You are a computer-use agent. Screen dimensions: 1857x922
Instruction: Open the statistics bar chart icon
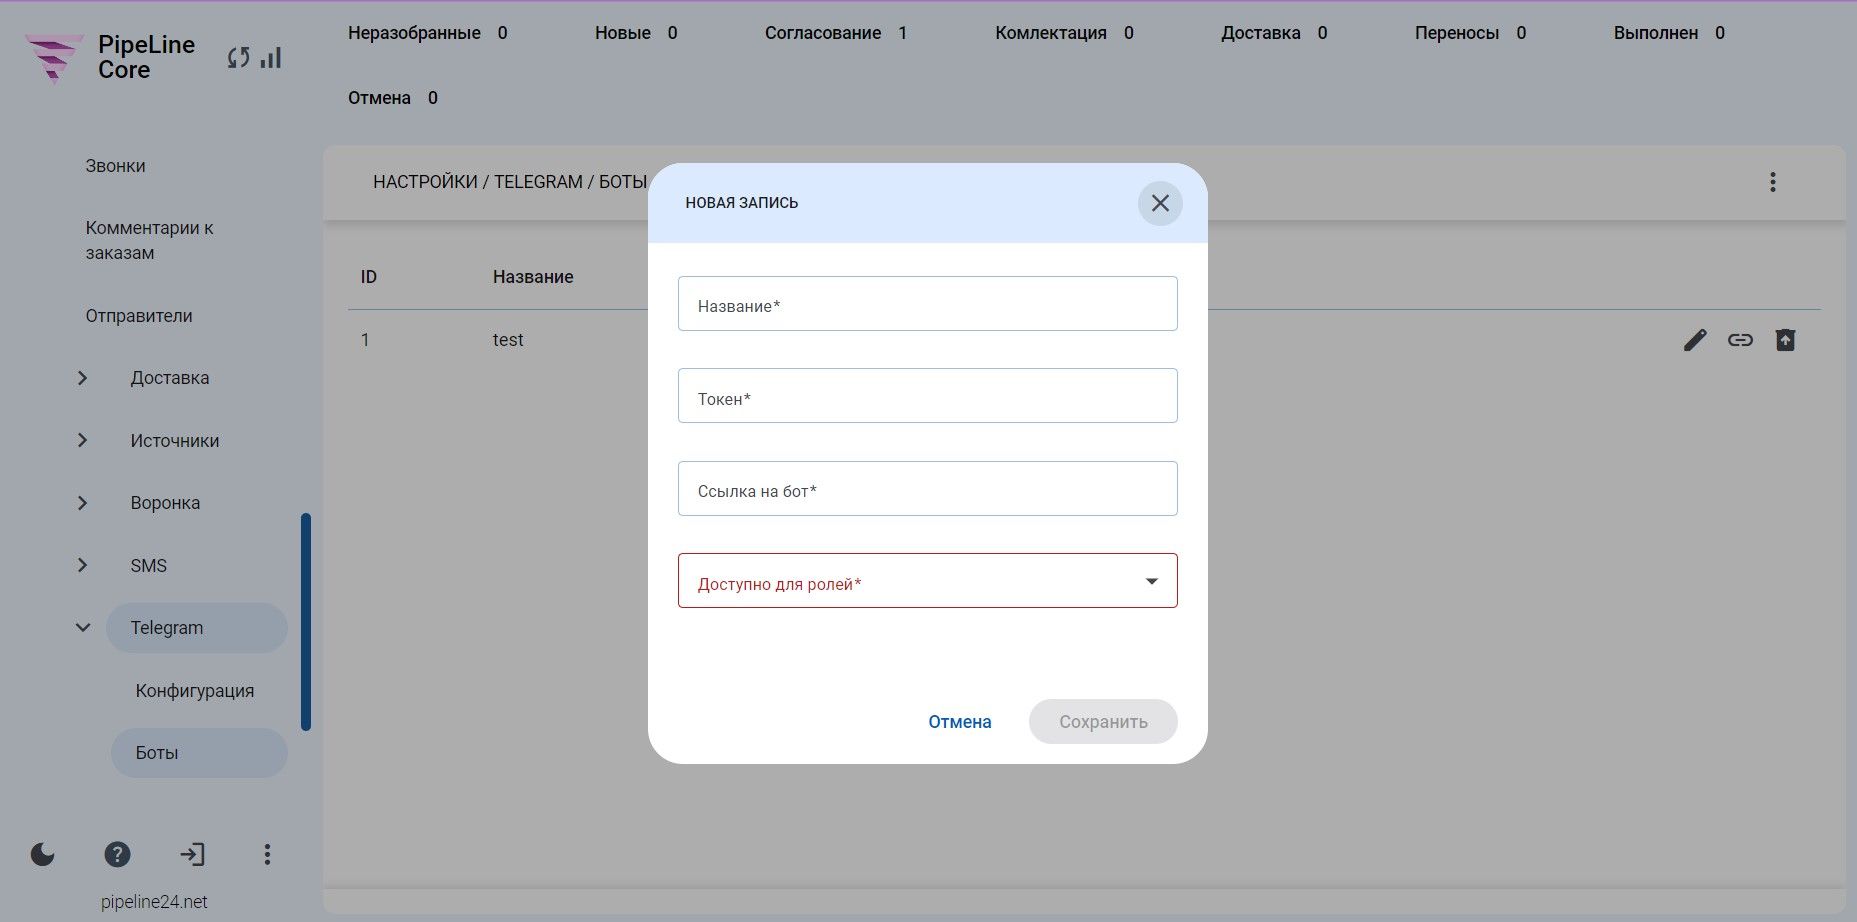(x=271, y=58)
